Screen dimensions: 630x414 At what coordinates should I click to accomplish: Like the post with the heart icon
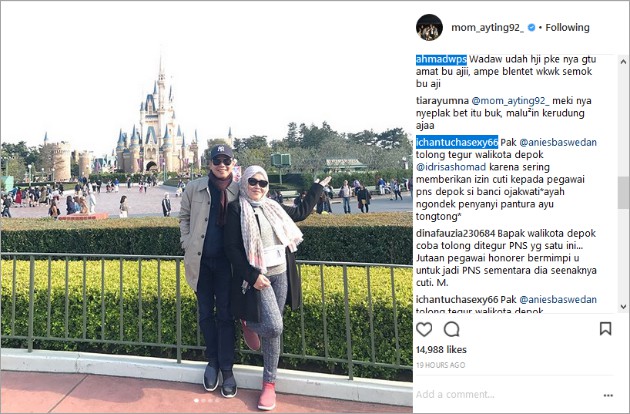click(x=424, y=329)
